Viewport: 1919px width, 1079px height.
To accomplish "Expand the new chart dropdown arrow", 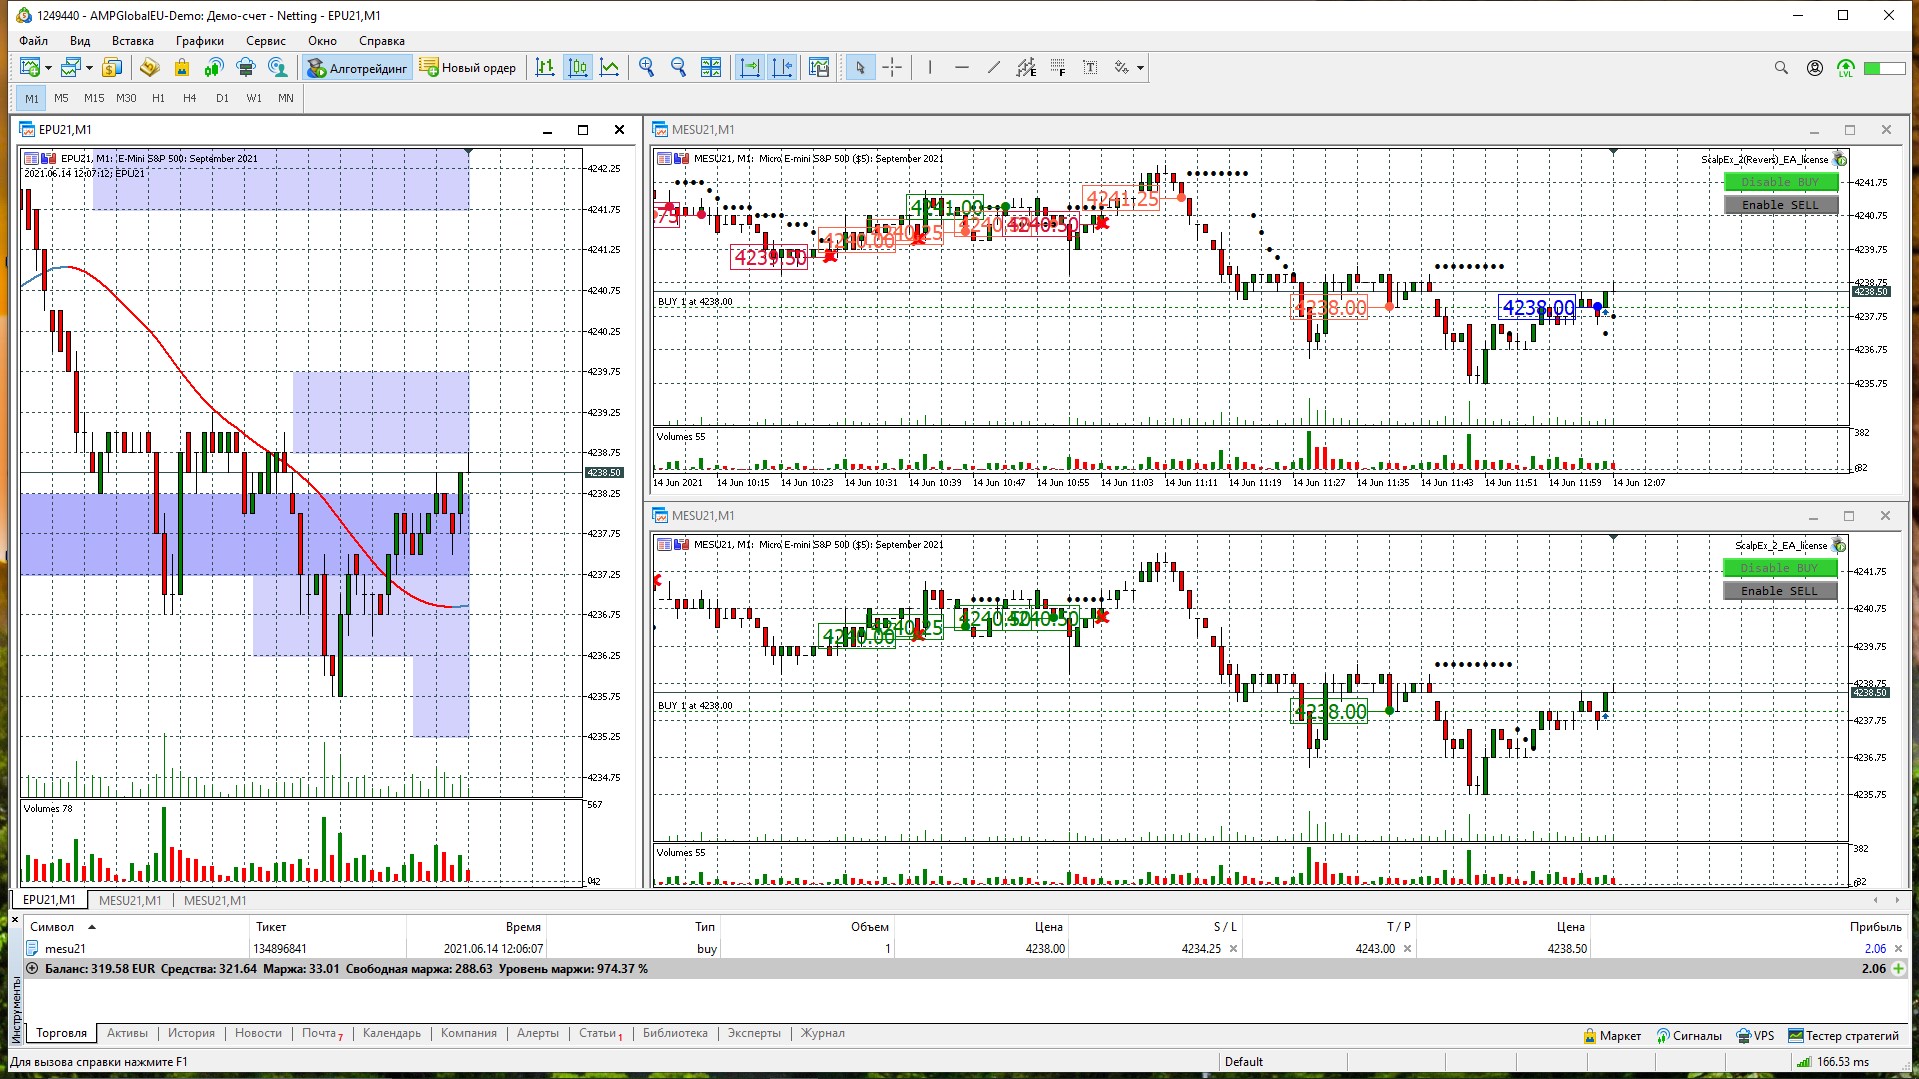I will [48, 68].
